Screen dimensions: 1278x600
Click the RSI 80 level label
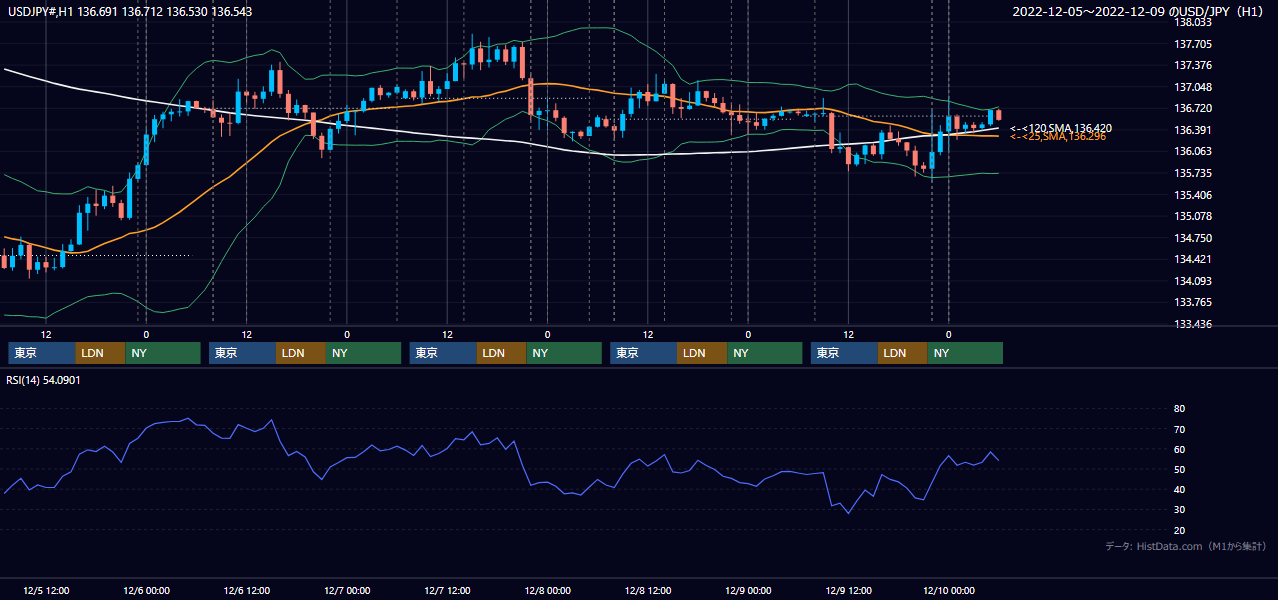[x=1179, y=409]
